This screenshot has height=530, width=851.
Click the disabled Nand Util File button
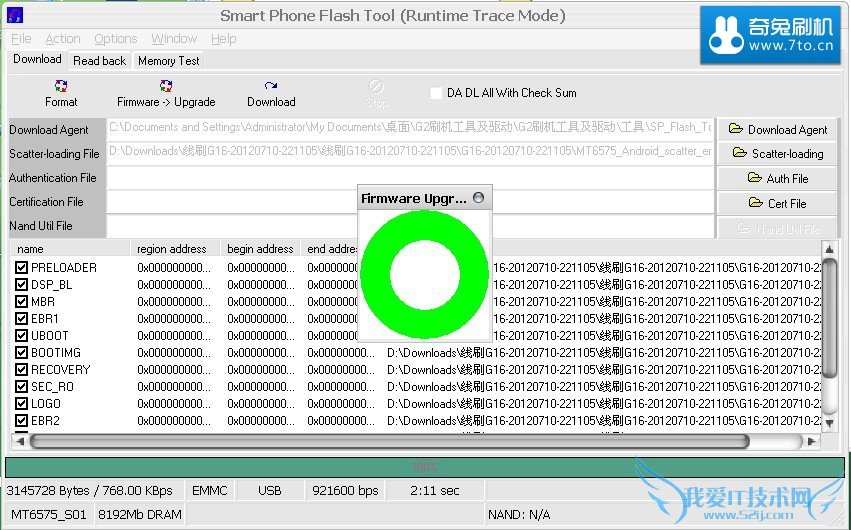pyautogui.click(x=777, y=229)
